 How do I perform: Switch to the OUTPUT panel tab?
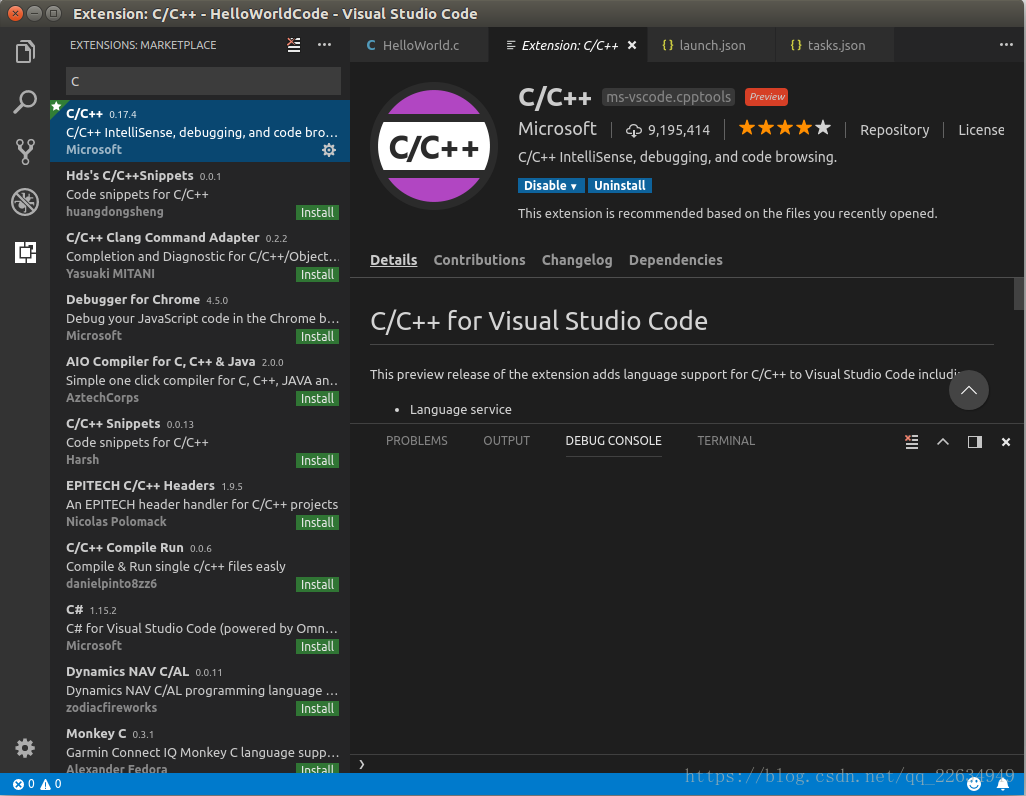(506, 441)
